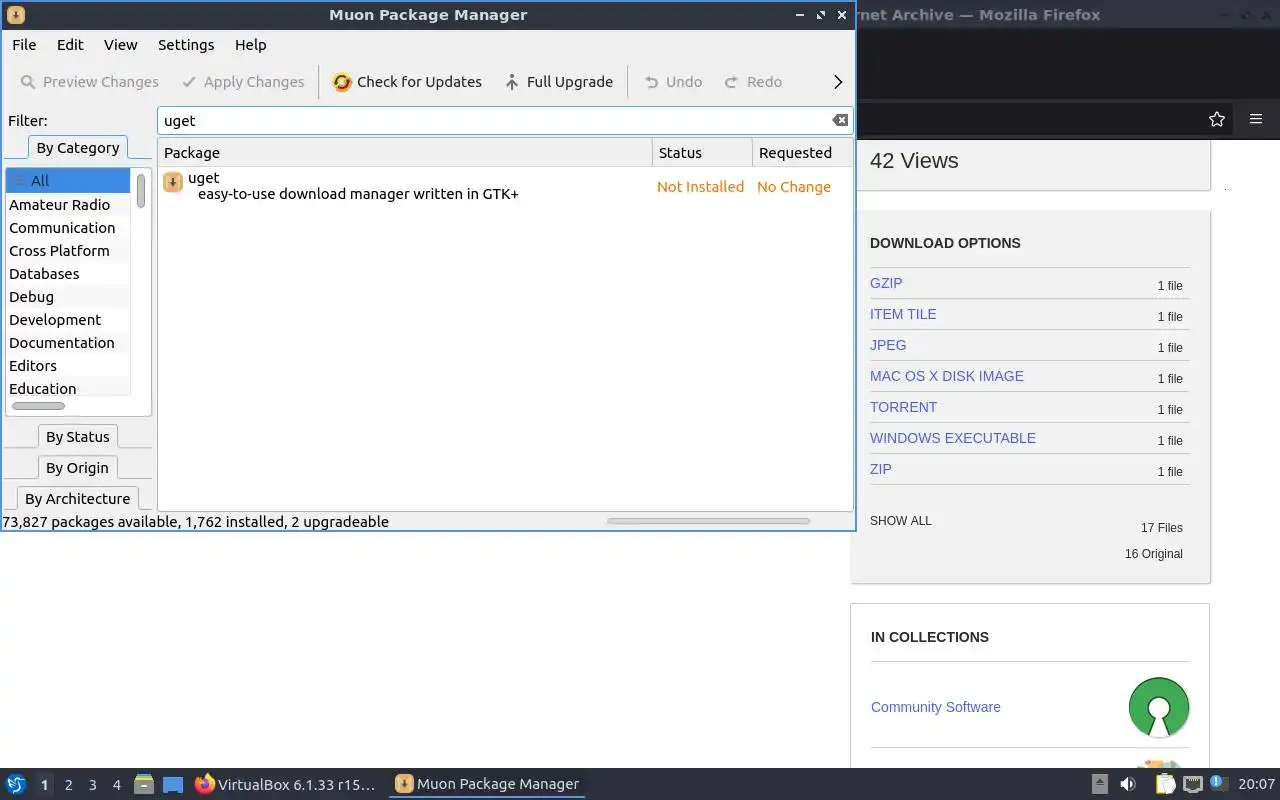Select the All category
1280x800 pixels.
tap(68, 181)
